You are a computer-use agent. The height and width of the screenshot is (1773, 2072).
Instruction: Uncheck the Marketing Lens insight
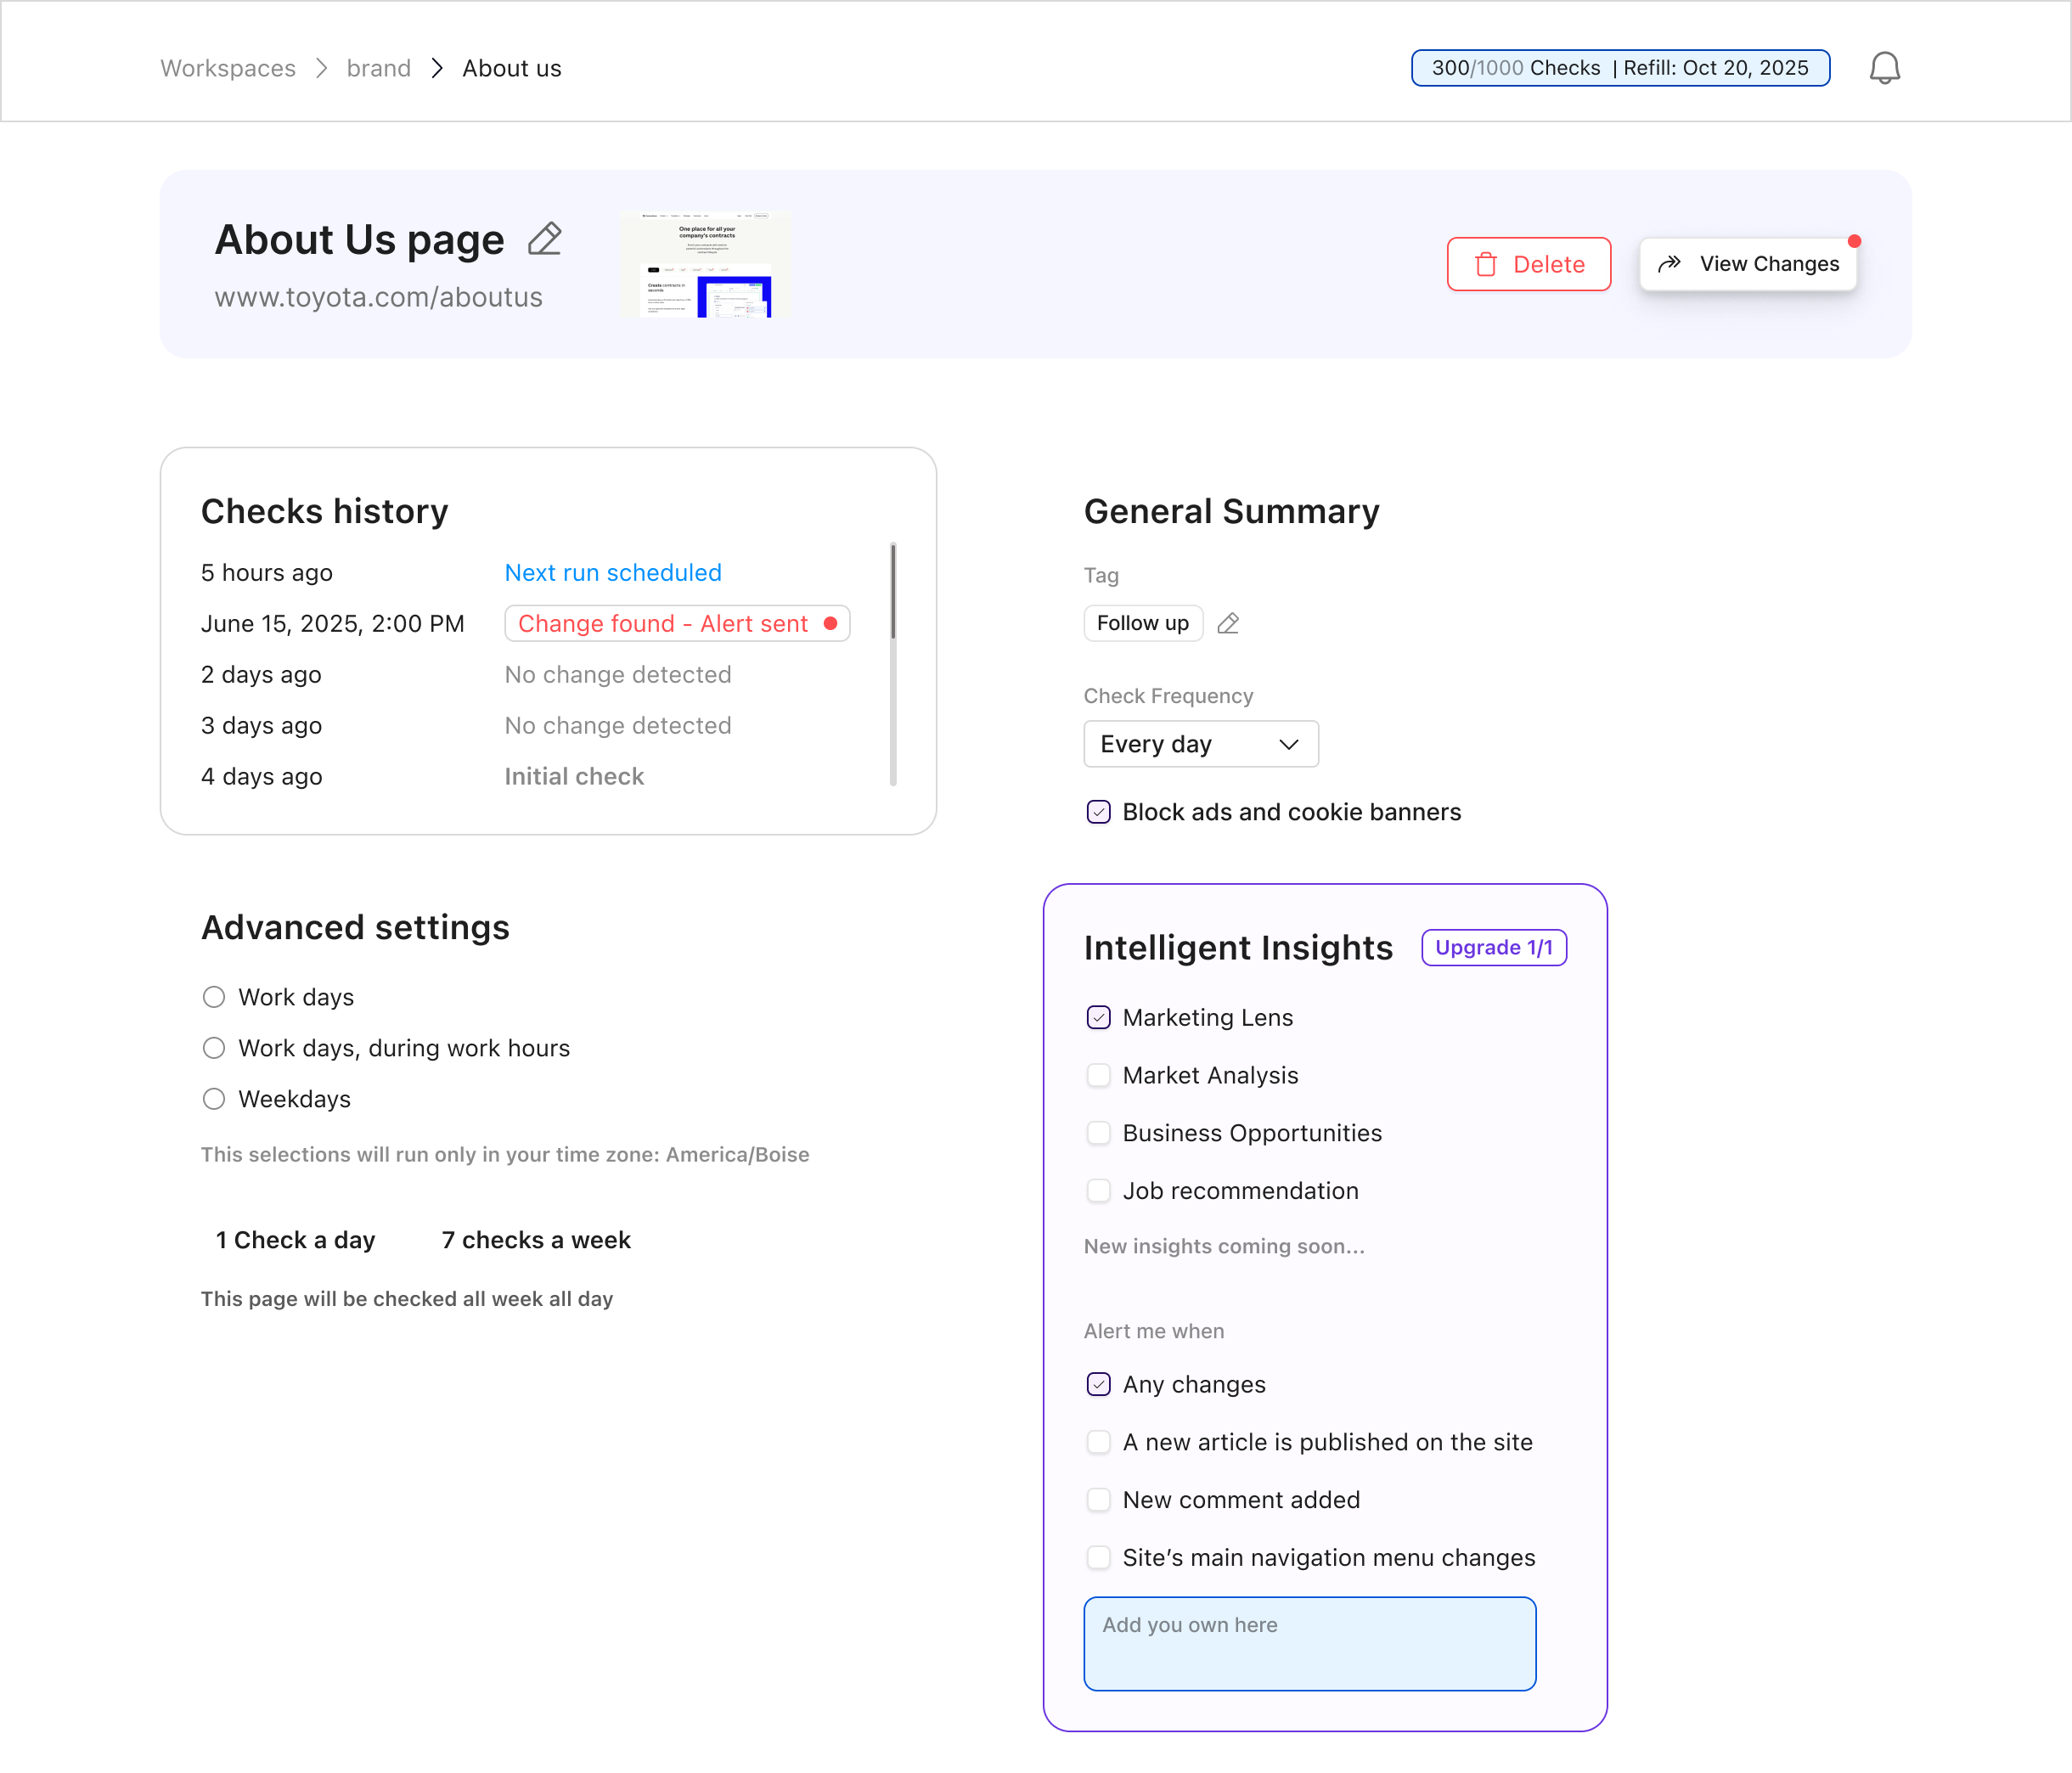pos(1098,1017)
